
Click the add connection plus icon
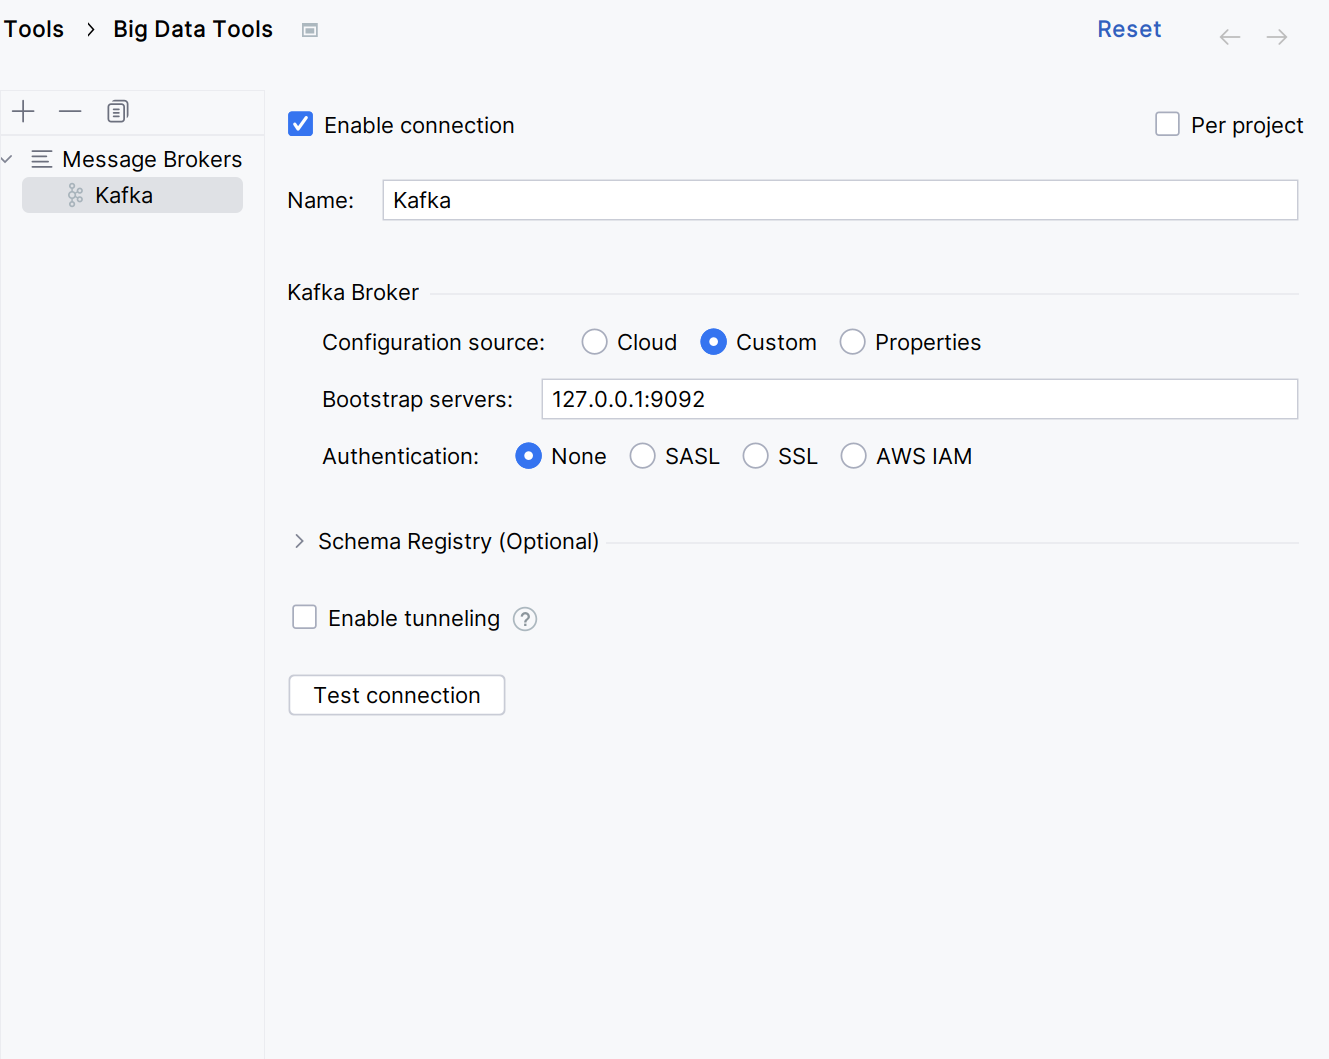pyautogui.click(x=23, y=111)
